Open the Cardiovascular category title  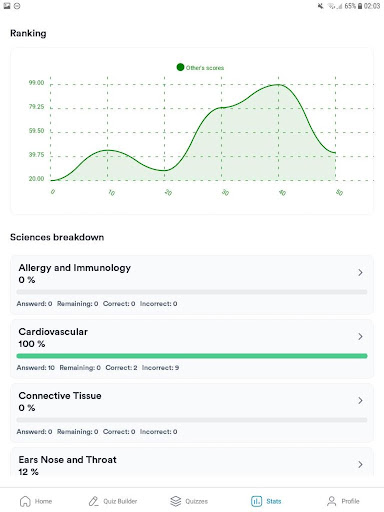tap(53, 332)
